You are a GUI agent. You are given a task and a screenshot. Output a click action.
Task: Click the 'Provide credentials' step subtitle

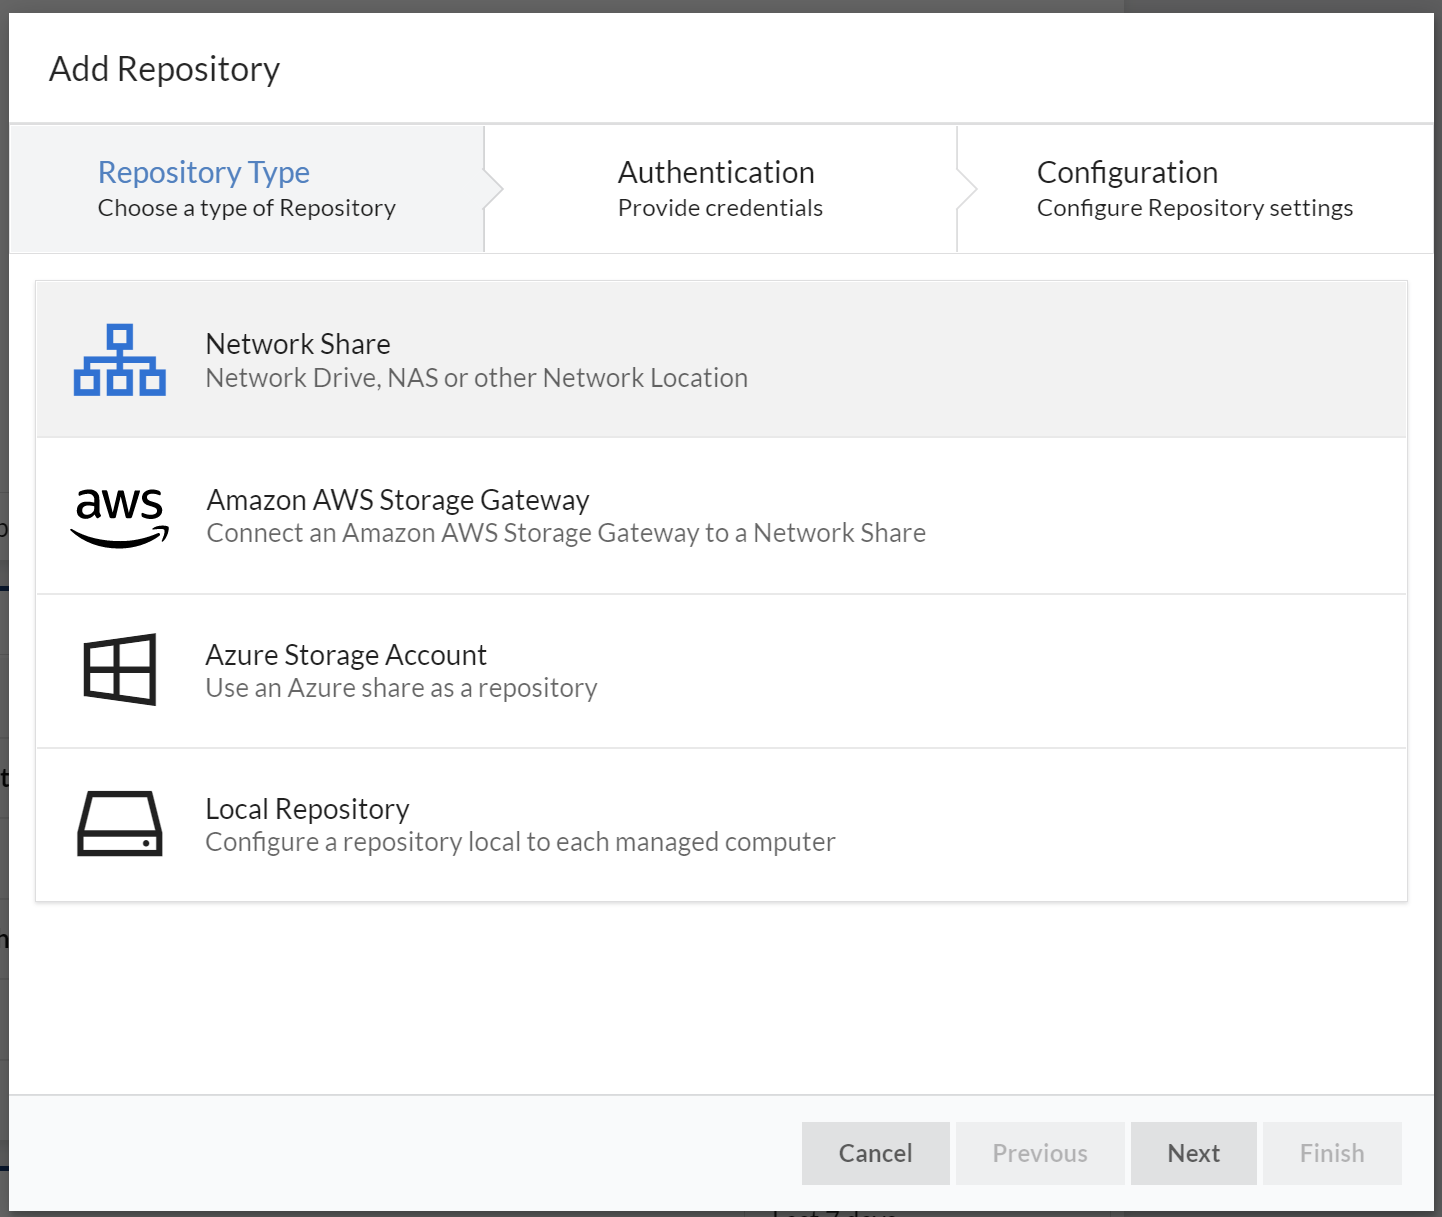point(719,208)
